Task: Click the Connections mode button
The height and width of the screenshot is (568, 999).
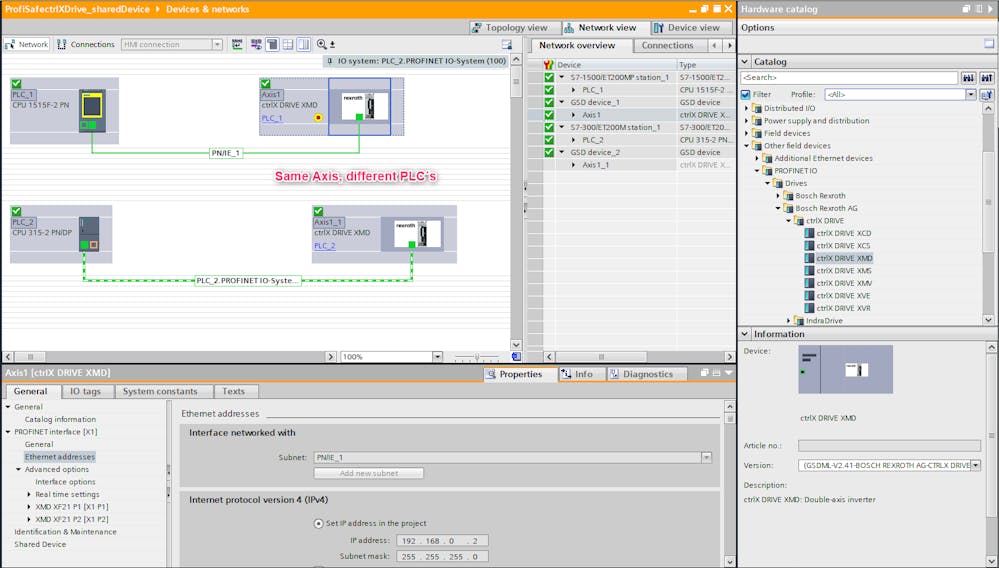Action: click(x=85, y=45)
